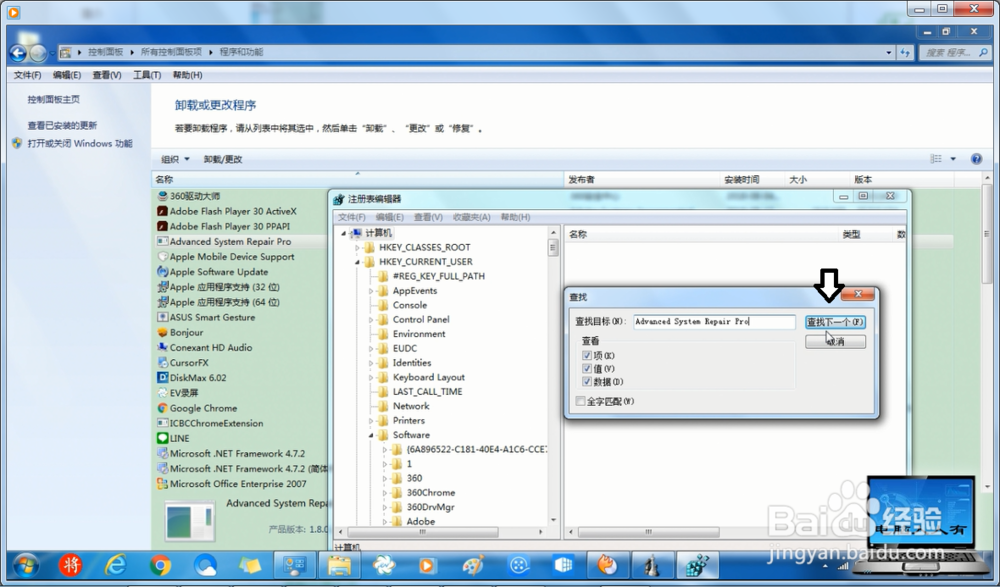
Task: Click the help question mark icon
Action: (976, 159)
